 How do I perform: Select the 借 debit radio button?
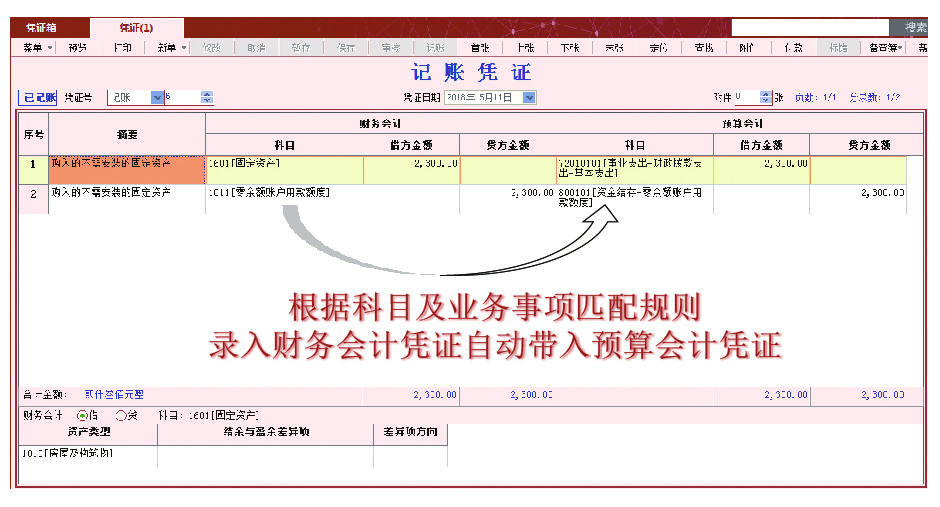click(x=83, y=414)
